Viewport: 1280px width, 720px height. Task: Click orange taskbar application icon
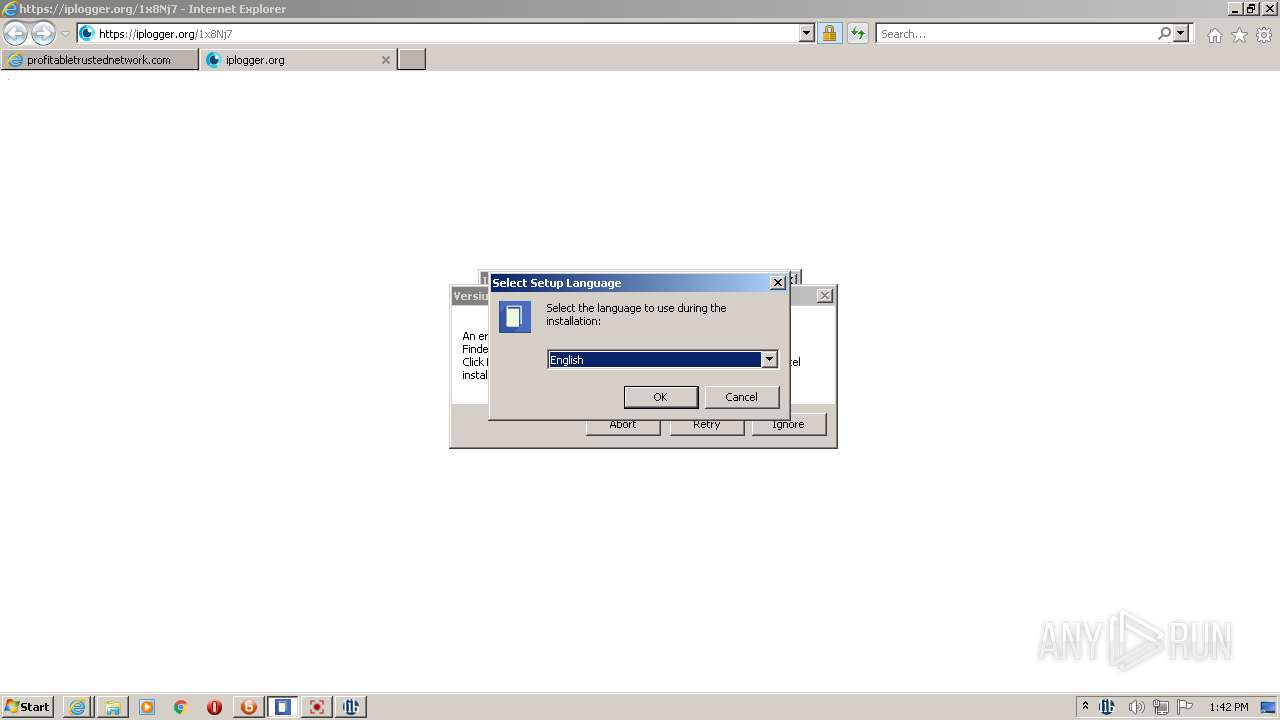tap(249, 707)
